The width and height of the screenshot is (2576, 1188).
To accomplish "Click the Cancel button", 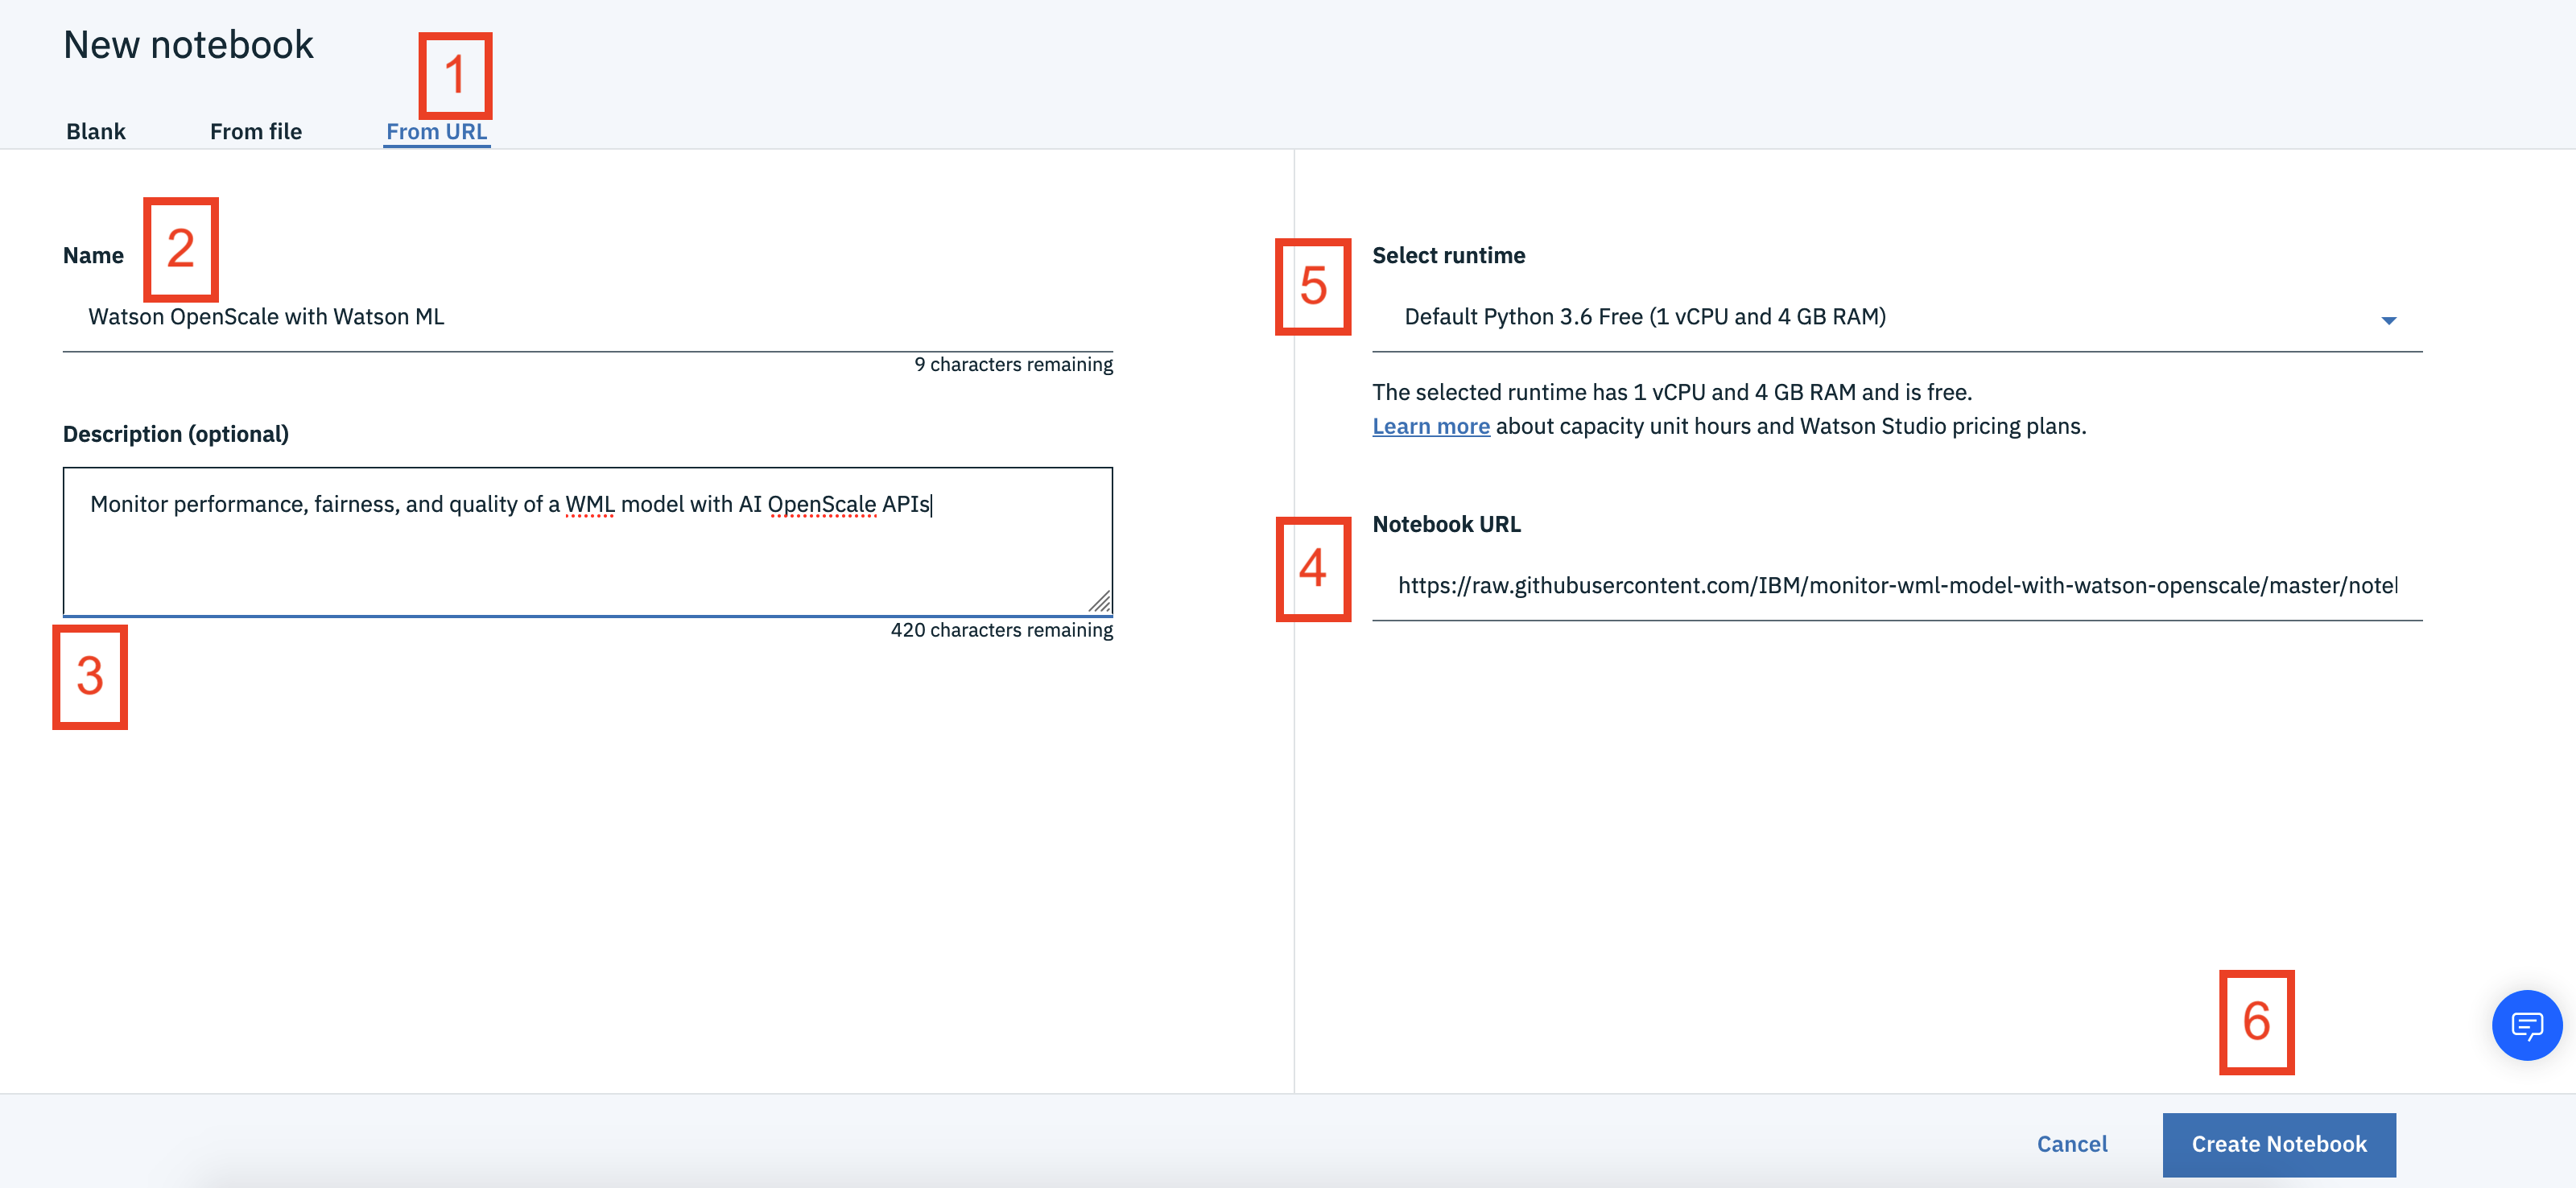I will (x=2072, y=1144).
